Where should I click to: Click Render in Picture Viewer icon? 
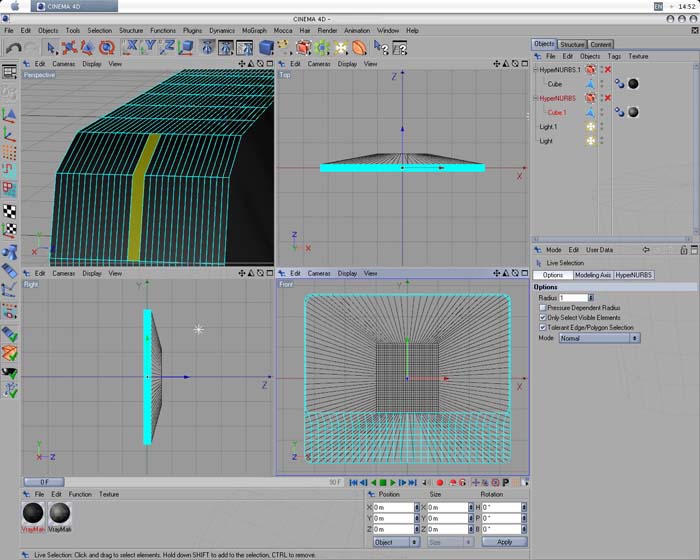tap(225, 48)
